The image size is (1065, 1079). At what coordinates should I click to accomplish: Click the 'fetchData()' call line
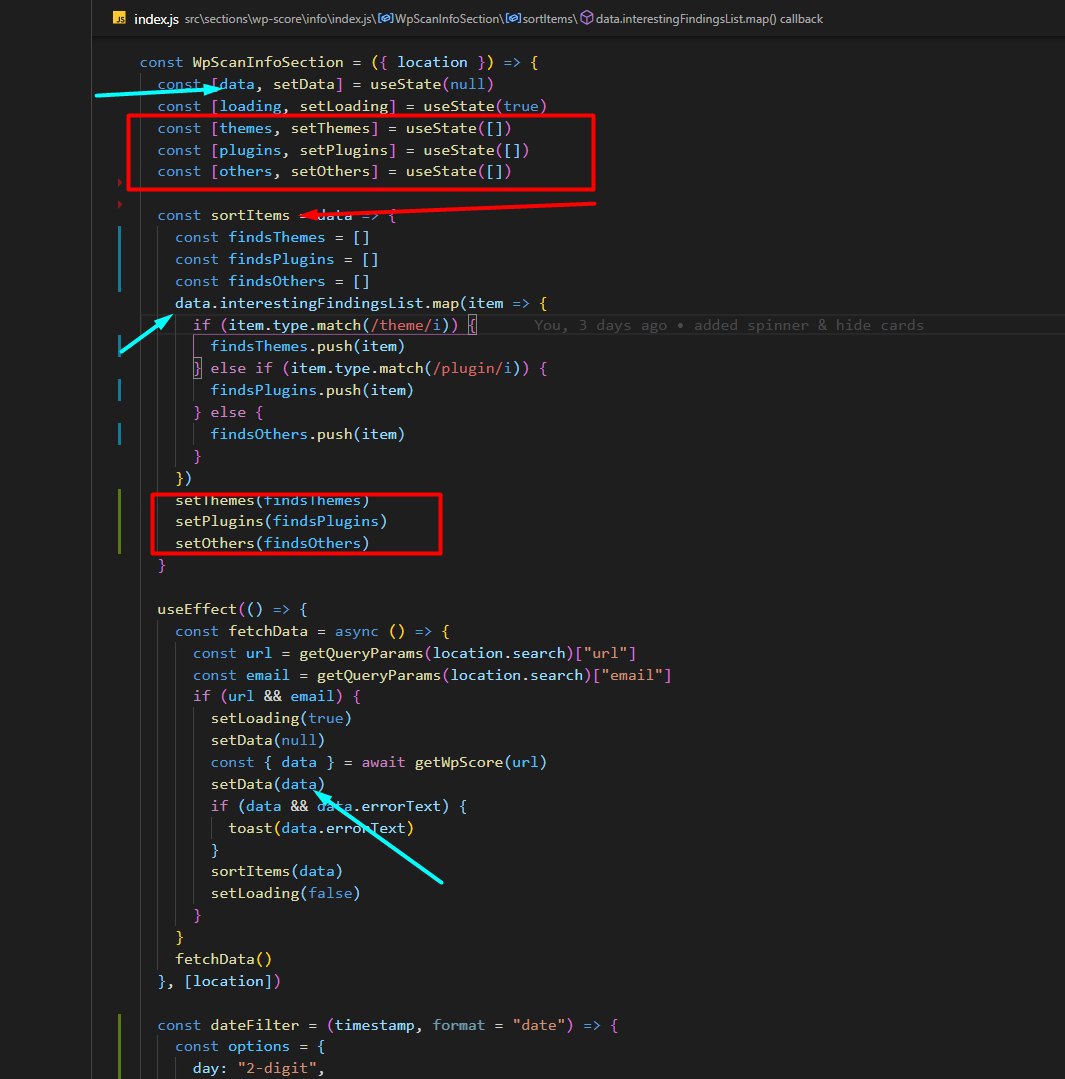click(224, 959)
